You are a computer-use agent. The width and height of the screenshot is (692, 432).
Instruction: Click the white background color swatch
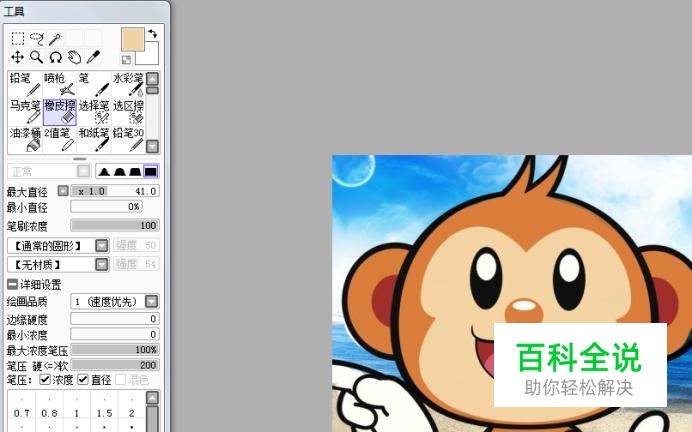click(150, 55)
